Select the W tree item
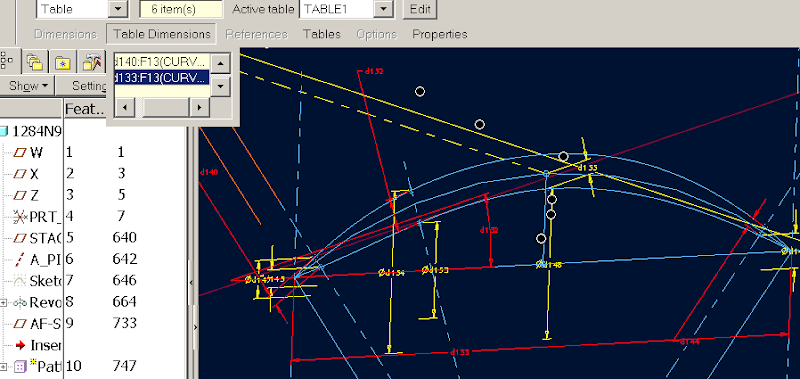 (x=36, y=152)
